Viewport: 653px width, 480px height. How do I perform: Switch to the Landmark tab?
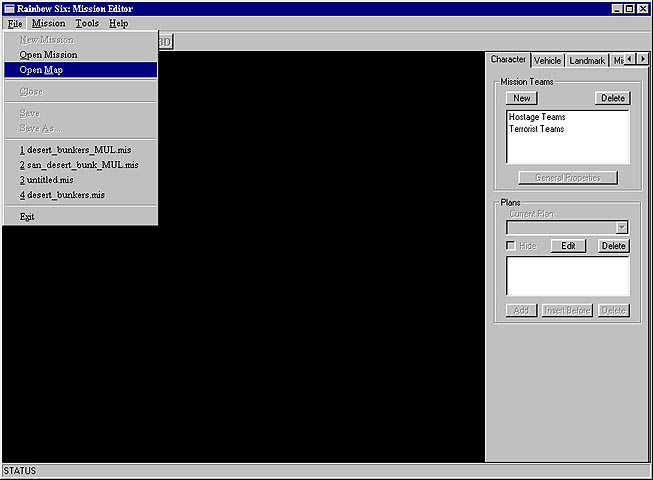tap(587, 61)
